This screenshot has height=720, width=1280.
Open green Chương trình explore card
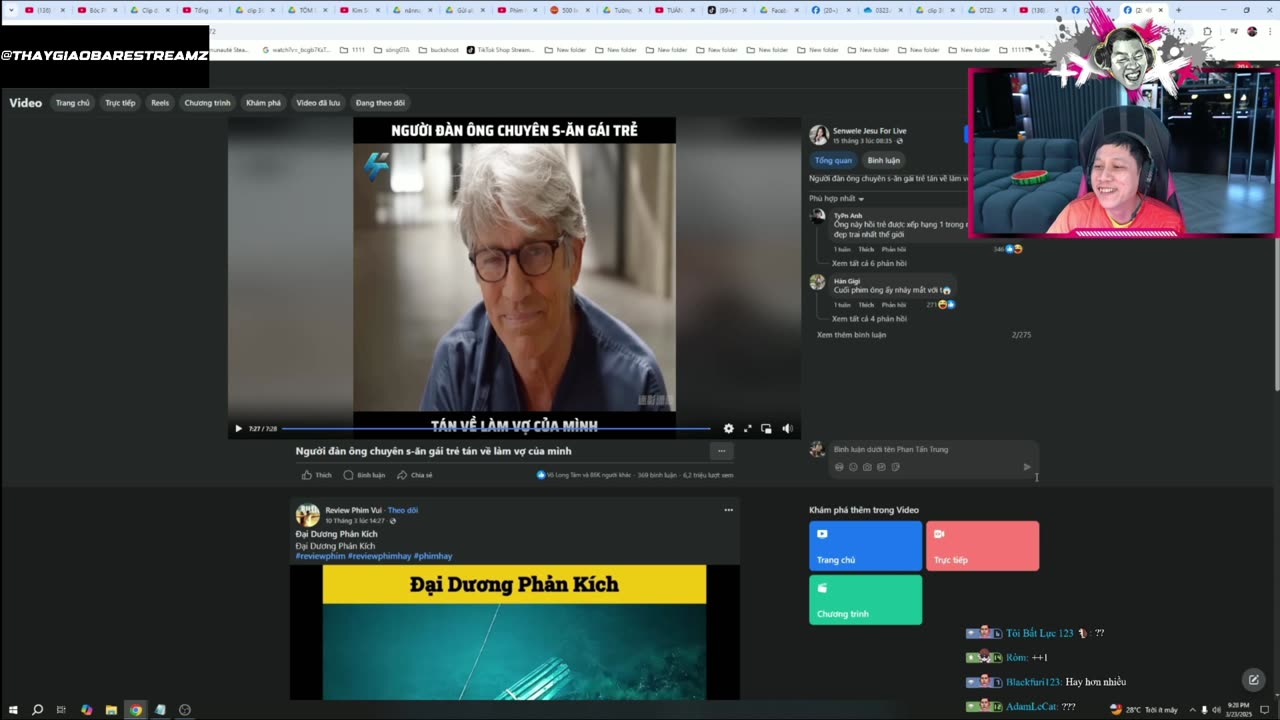[x=865, y=600]
